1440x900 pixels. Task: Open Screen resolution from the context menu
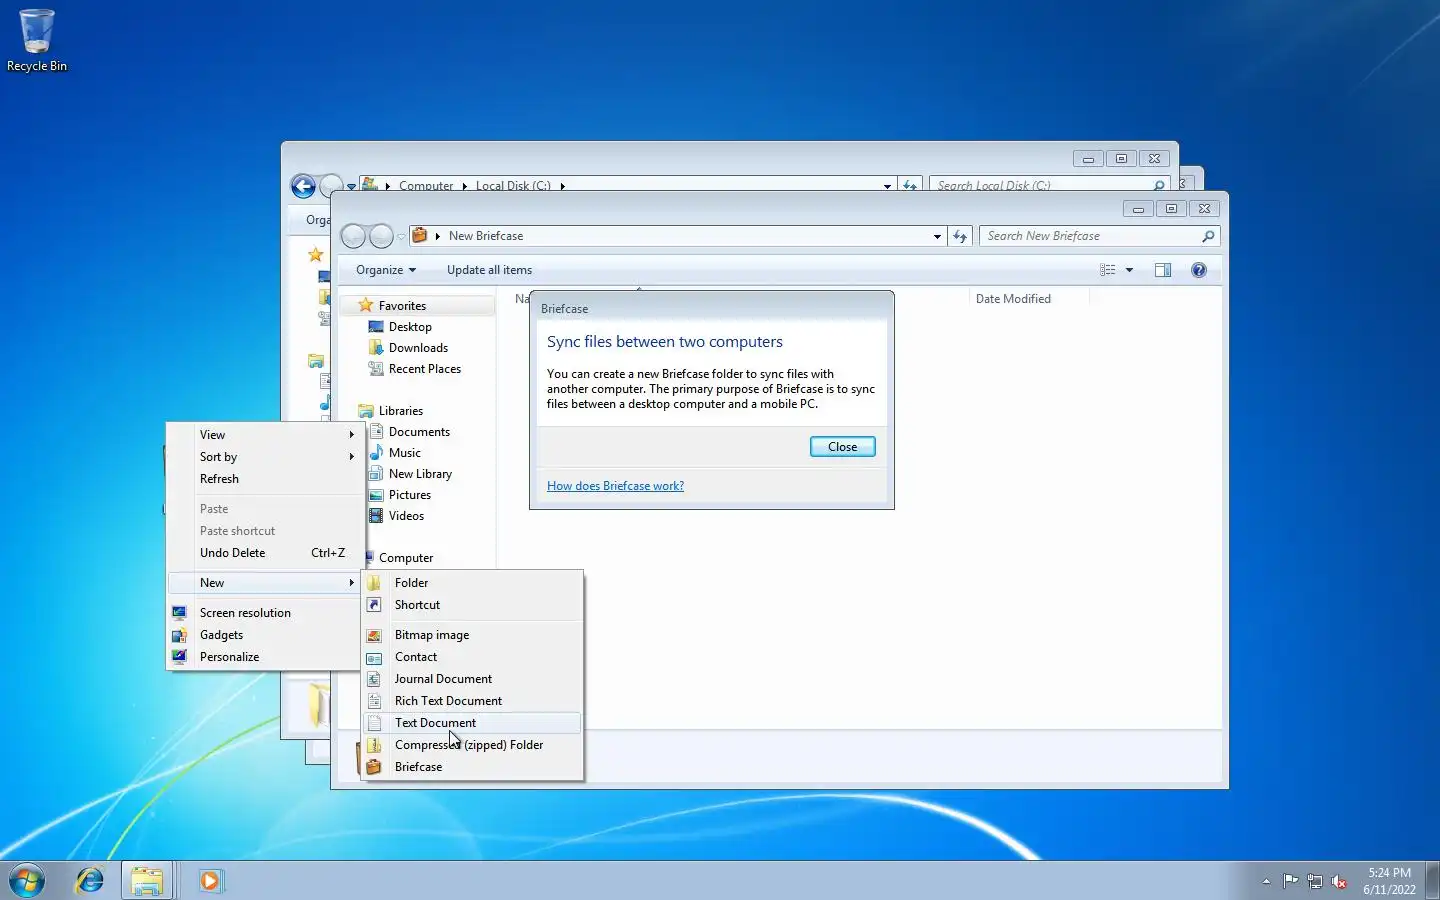264,613
